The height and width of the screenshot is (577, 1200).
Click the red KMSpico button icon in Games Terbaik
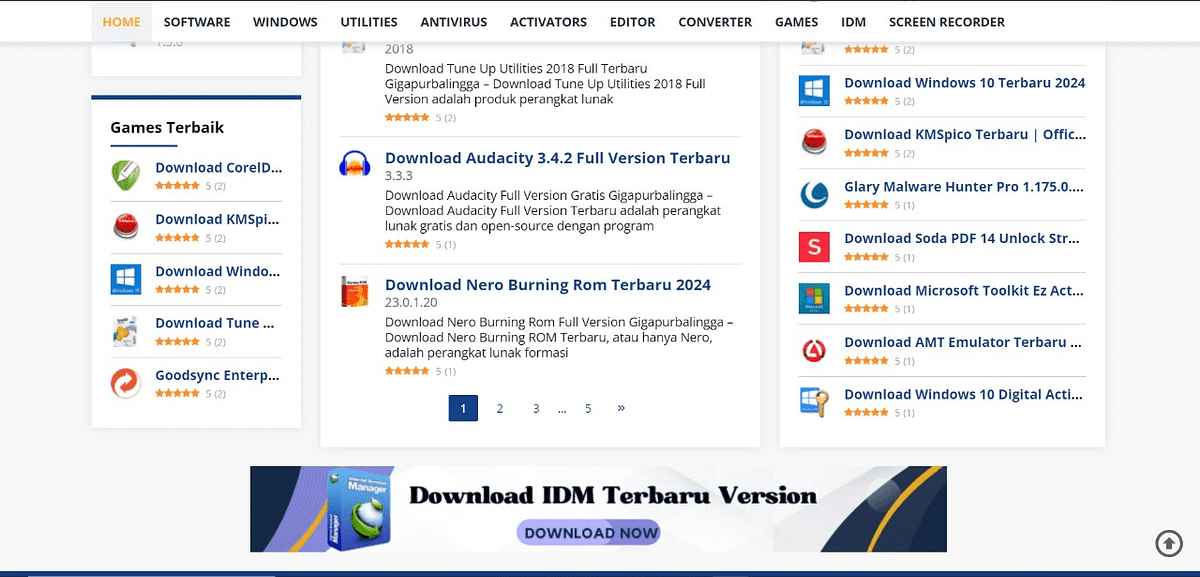point(126,227)
